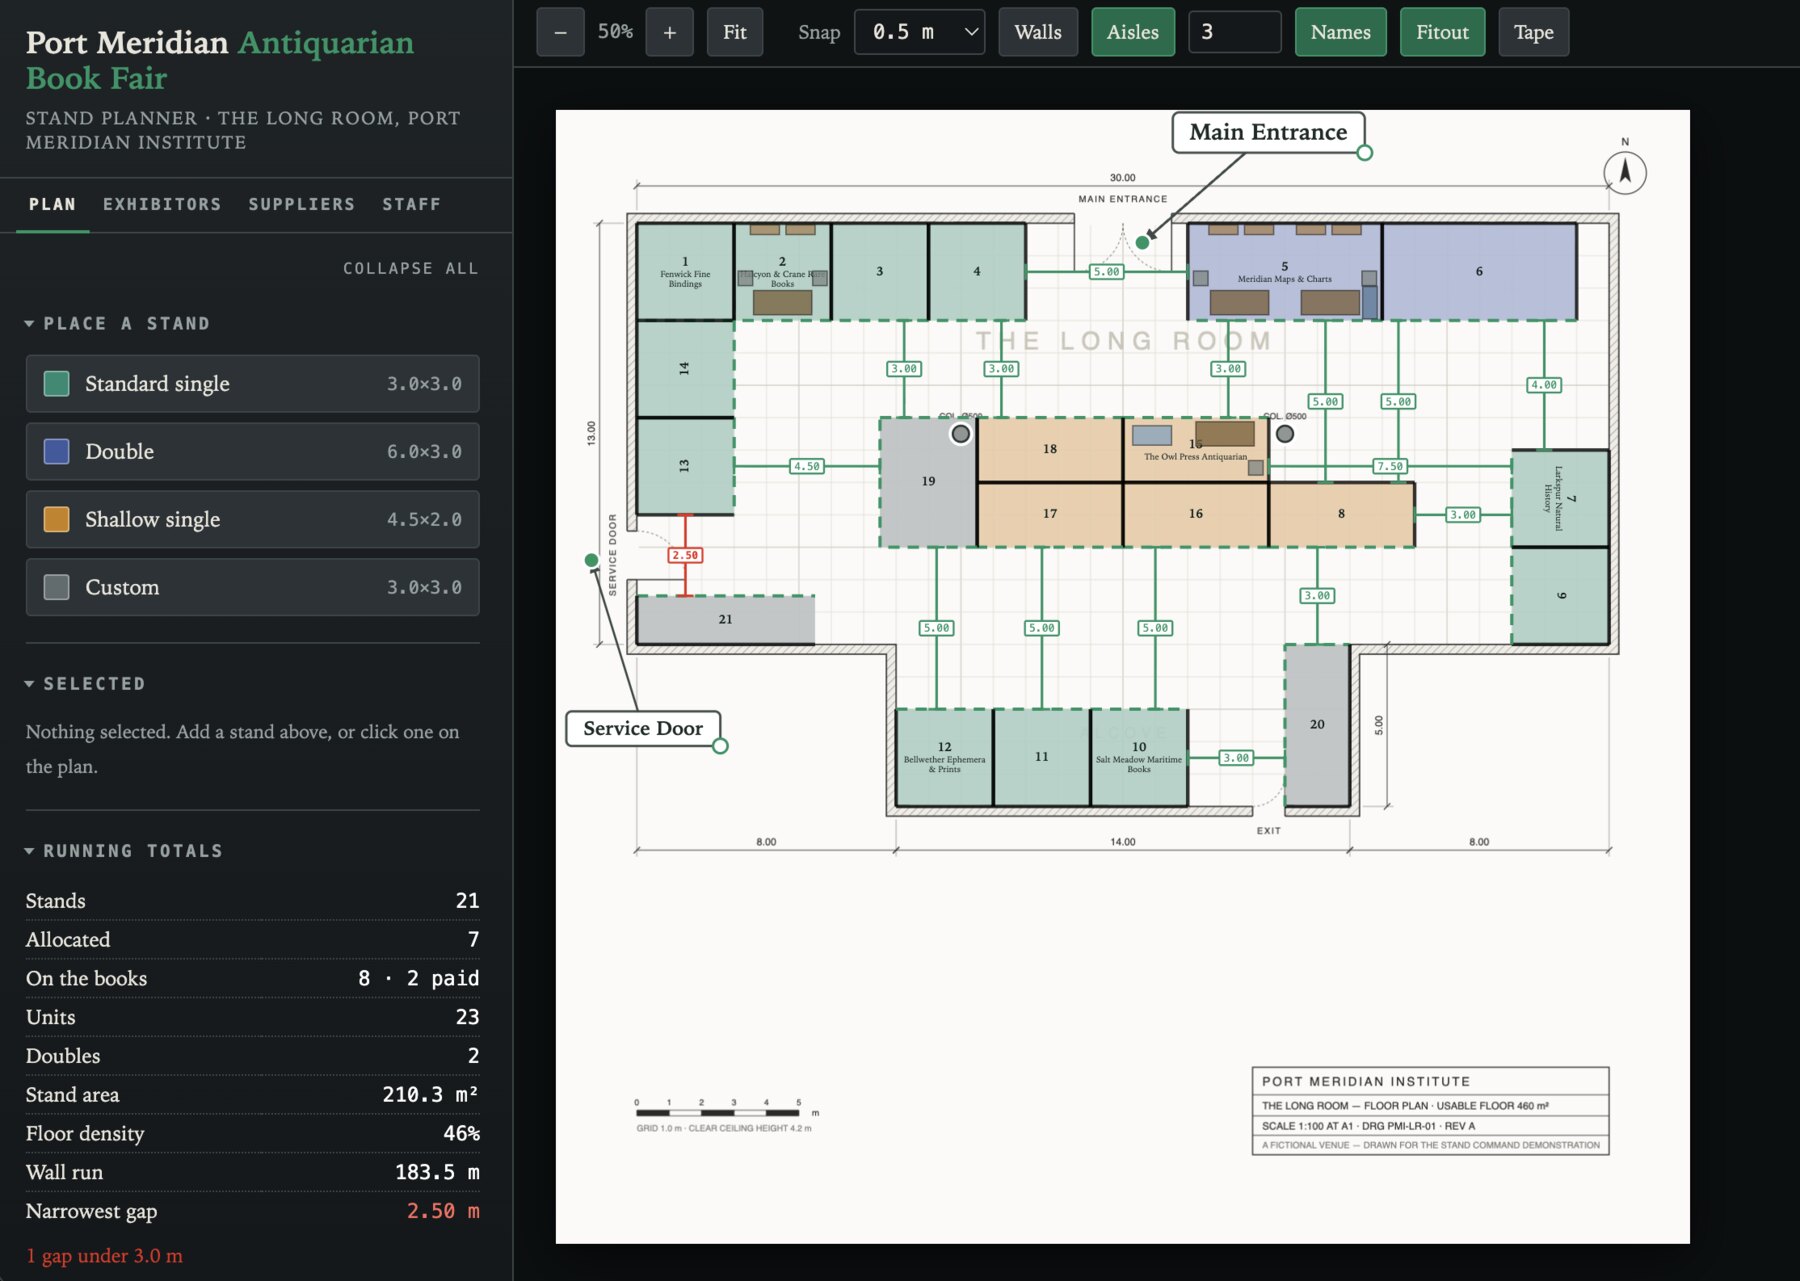Open the Snap 0.5 m dropdown

(920, 32)
